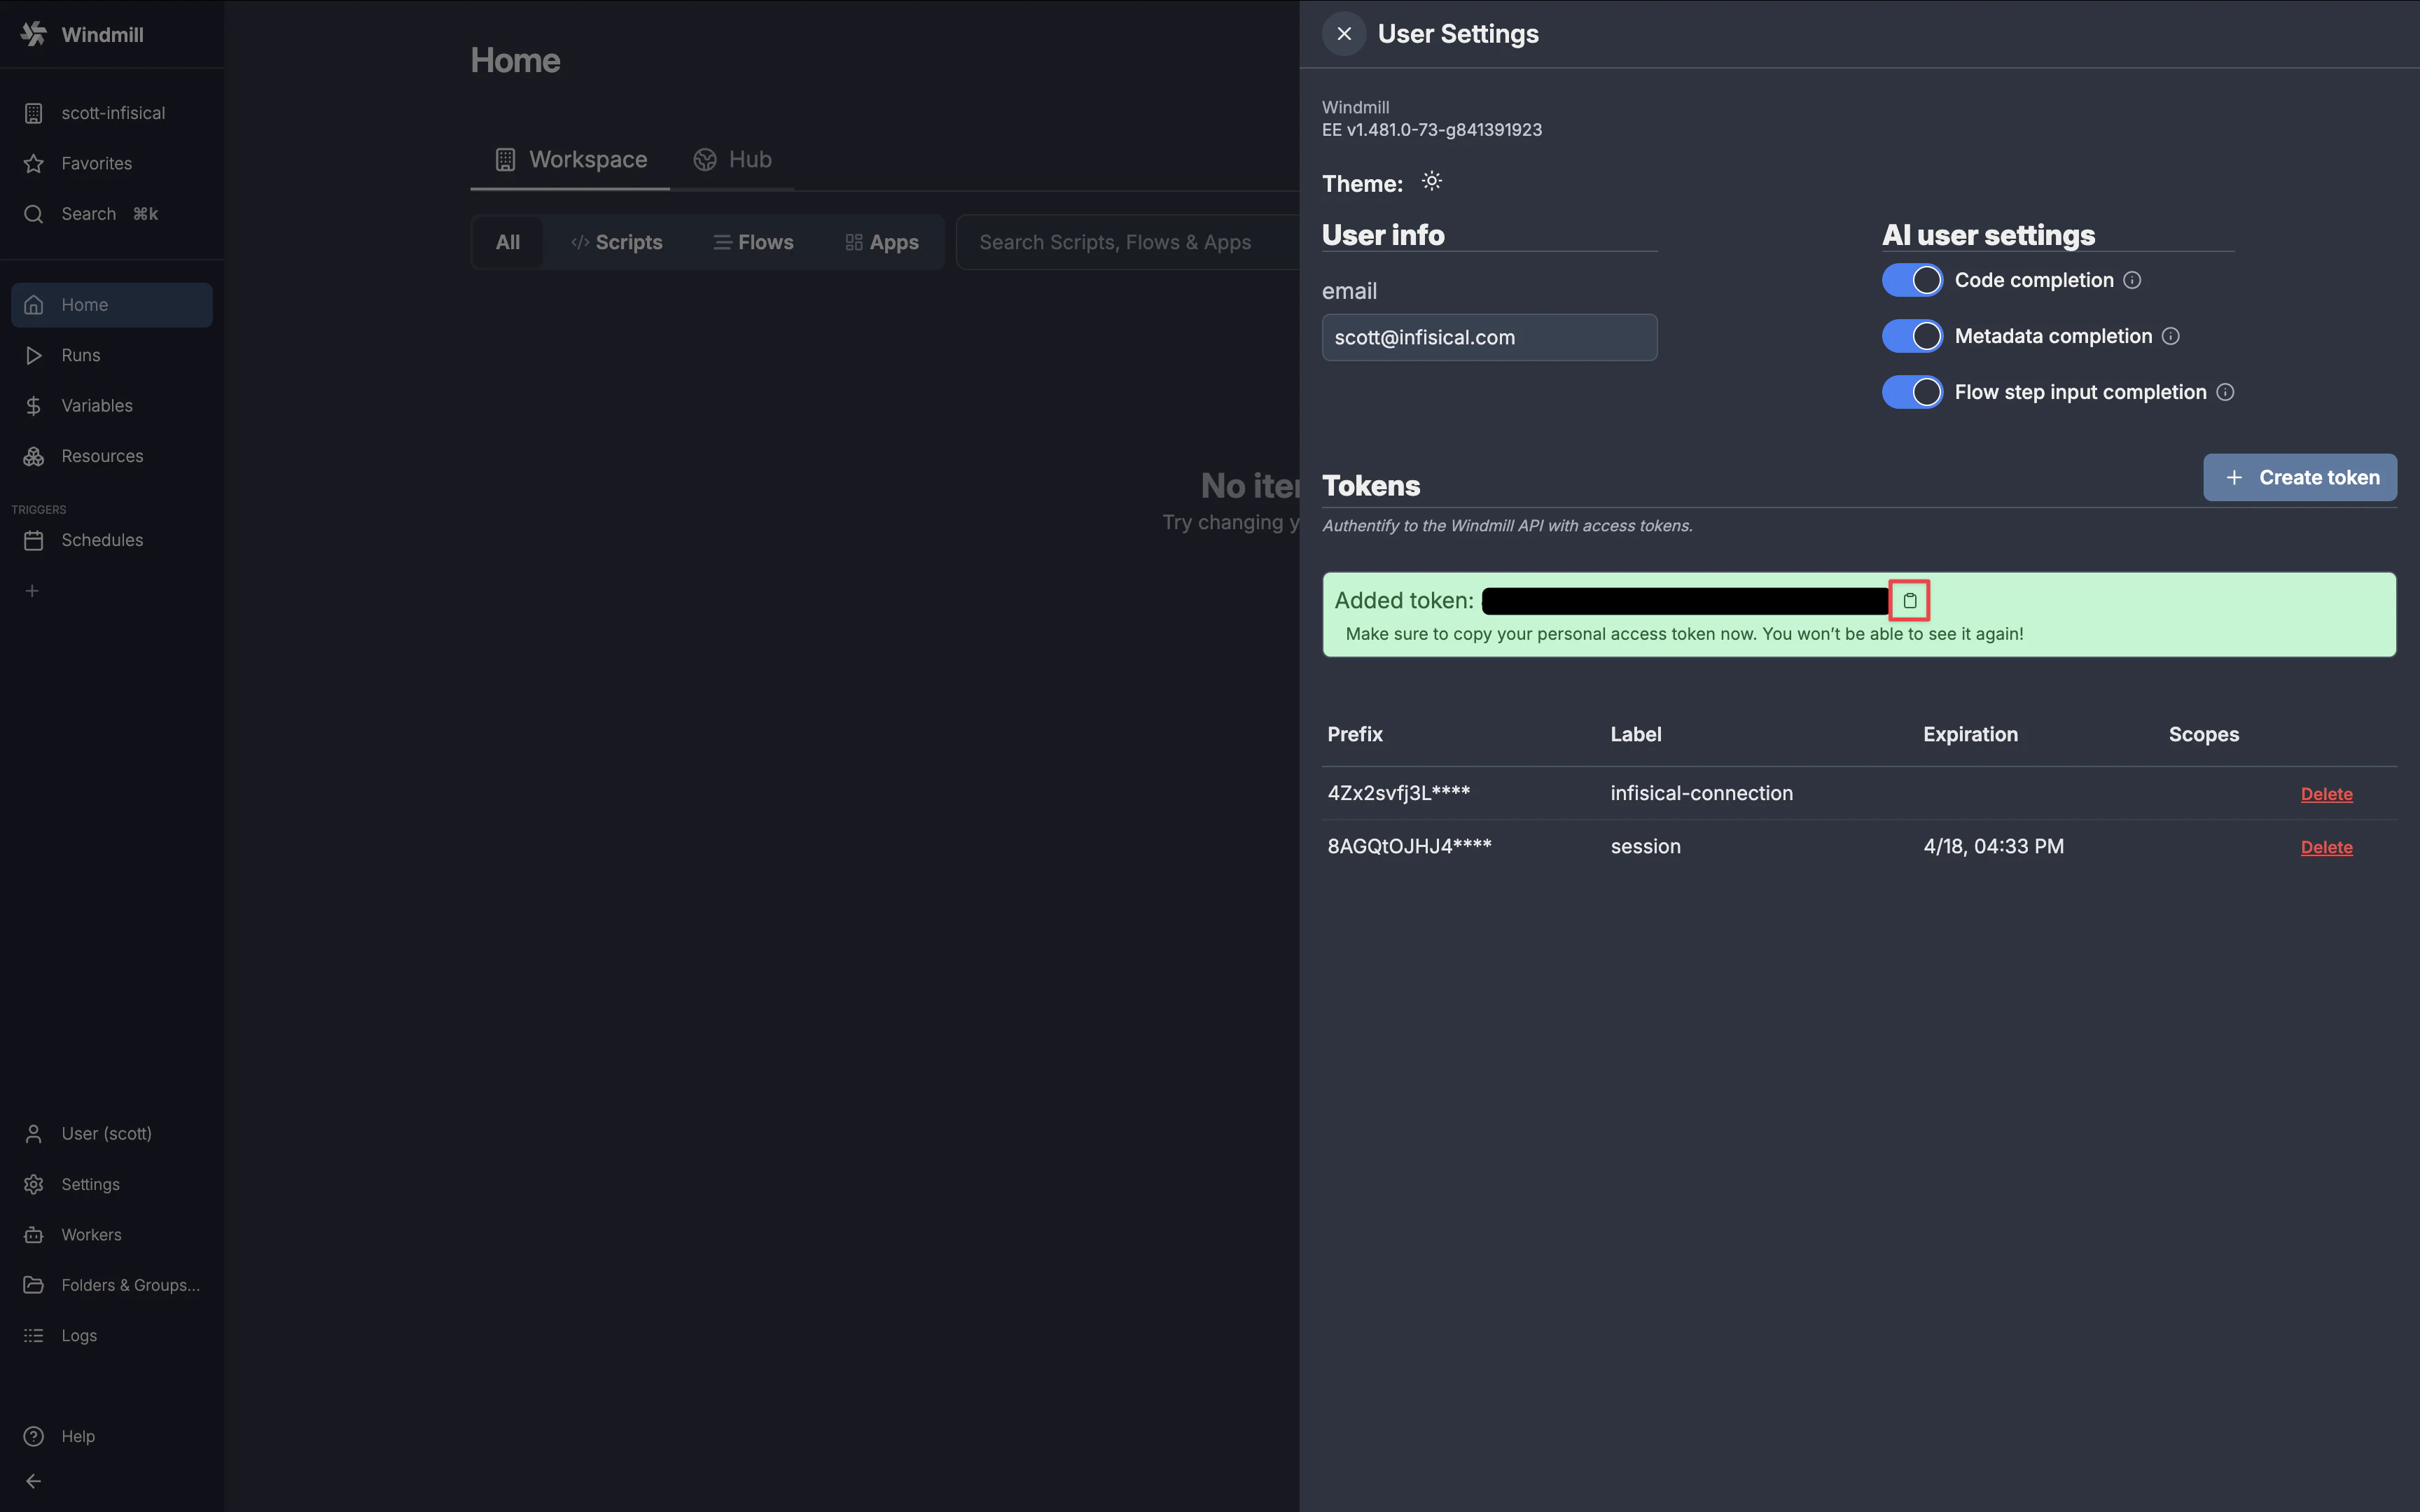Open Folders & Groups in the sidebar
The width and height of the screenshot is (2420, 1512).
[x=112, y=1285]
